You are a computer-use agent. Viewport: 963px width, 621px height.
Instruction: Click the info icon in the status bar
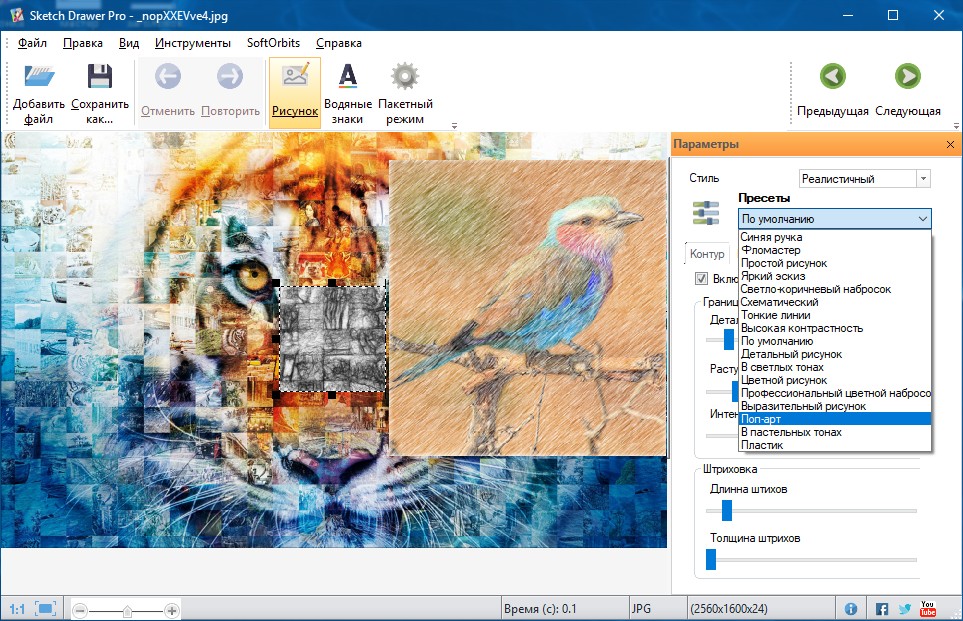[x=849, y=606]
